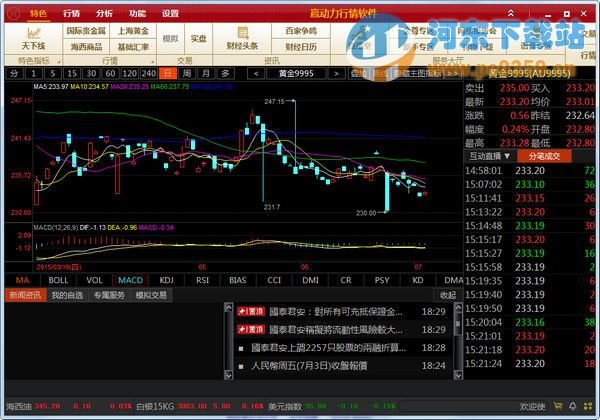Select the 60-minute period
Image resolution: width=600 pixels, height=420 pixels.
click(110, 73)
